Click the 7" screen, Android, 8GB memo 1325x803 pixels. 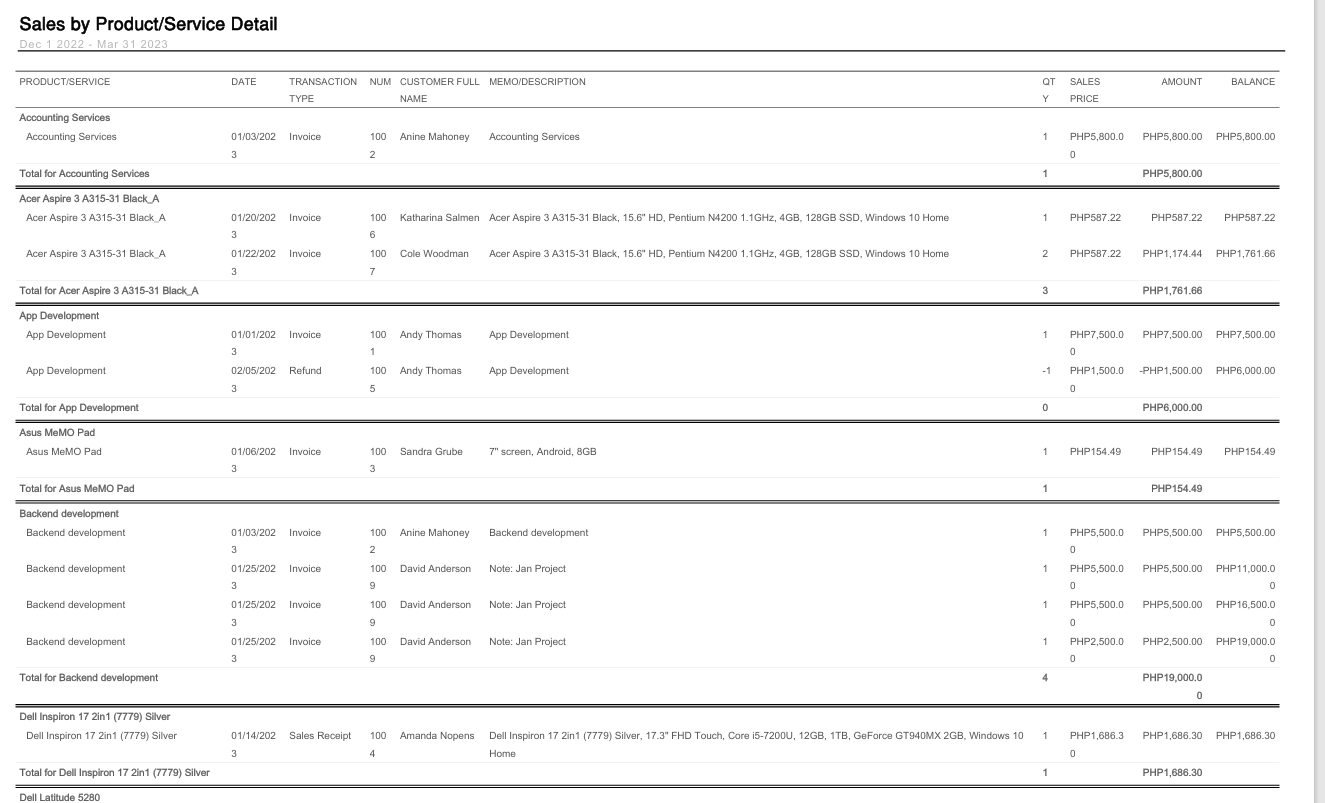[543, 452]
